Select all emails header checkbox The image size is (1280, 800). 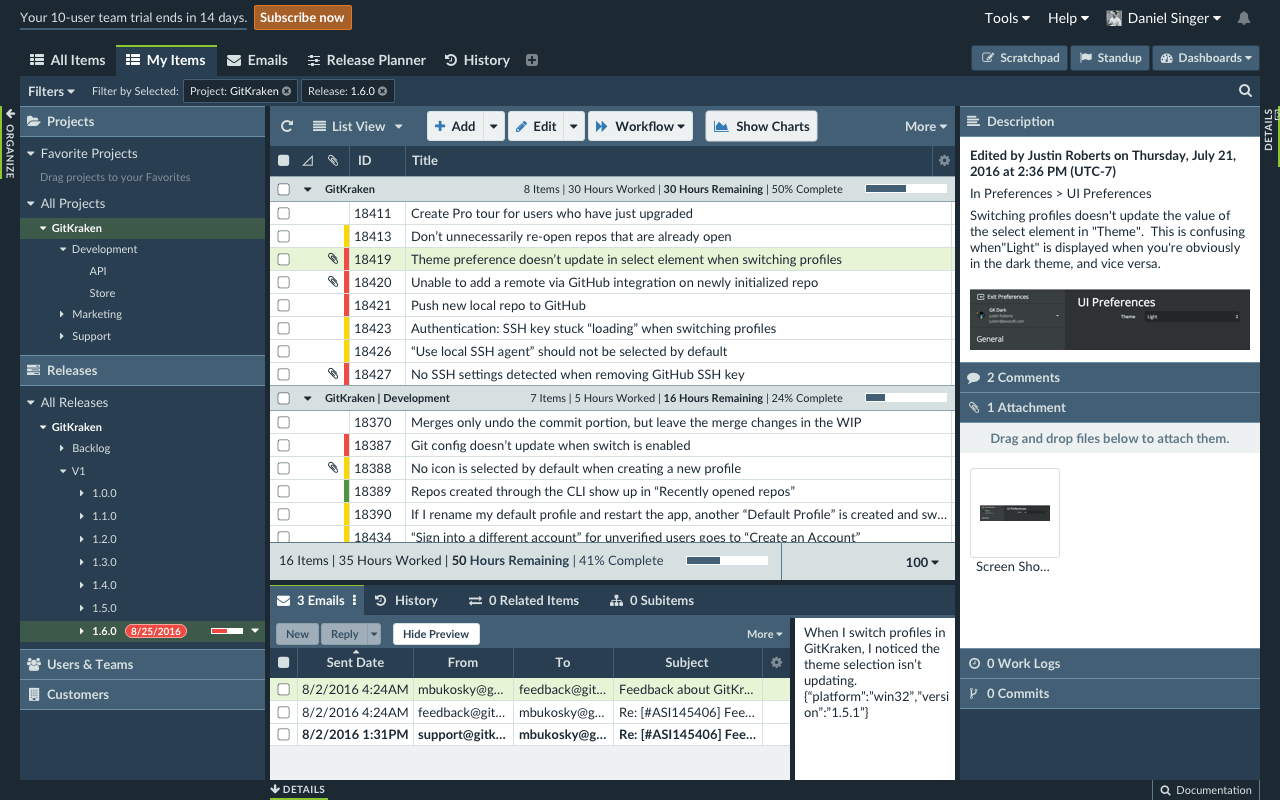284,662
